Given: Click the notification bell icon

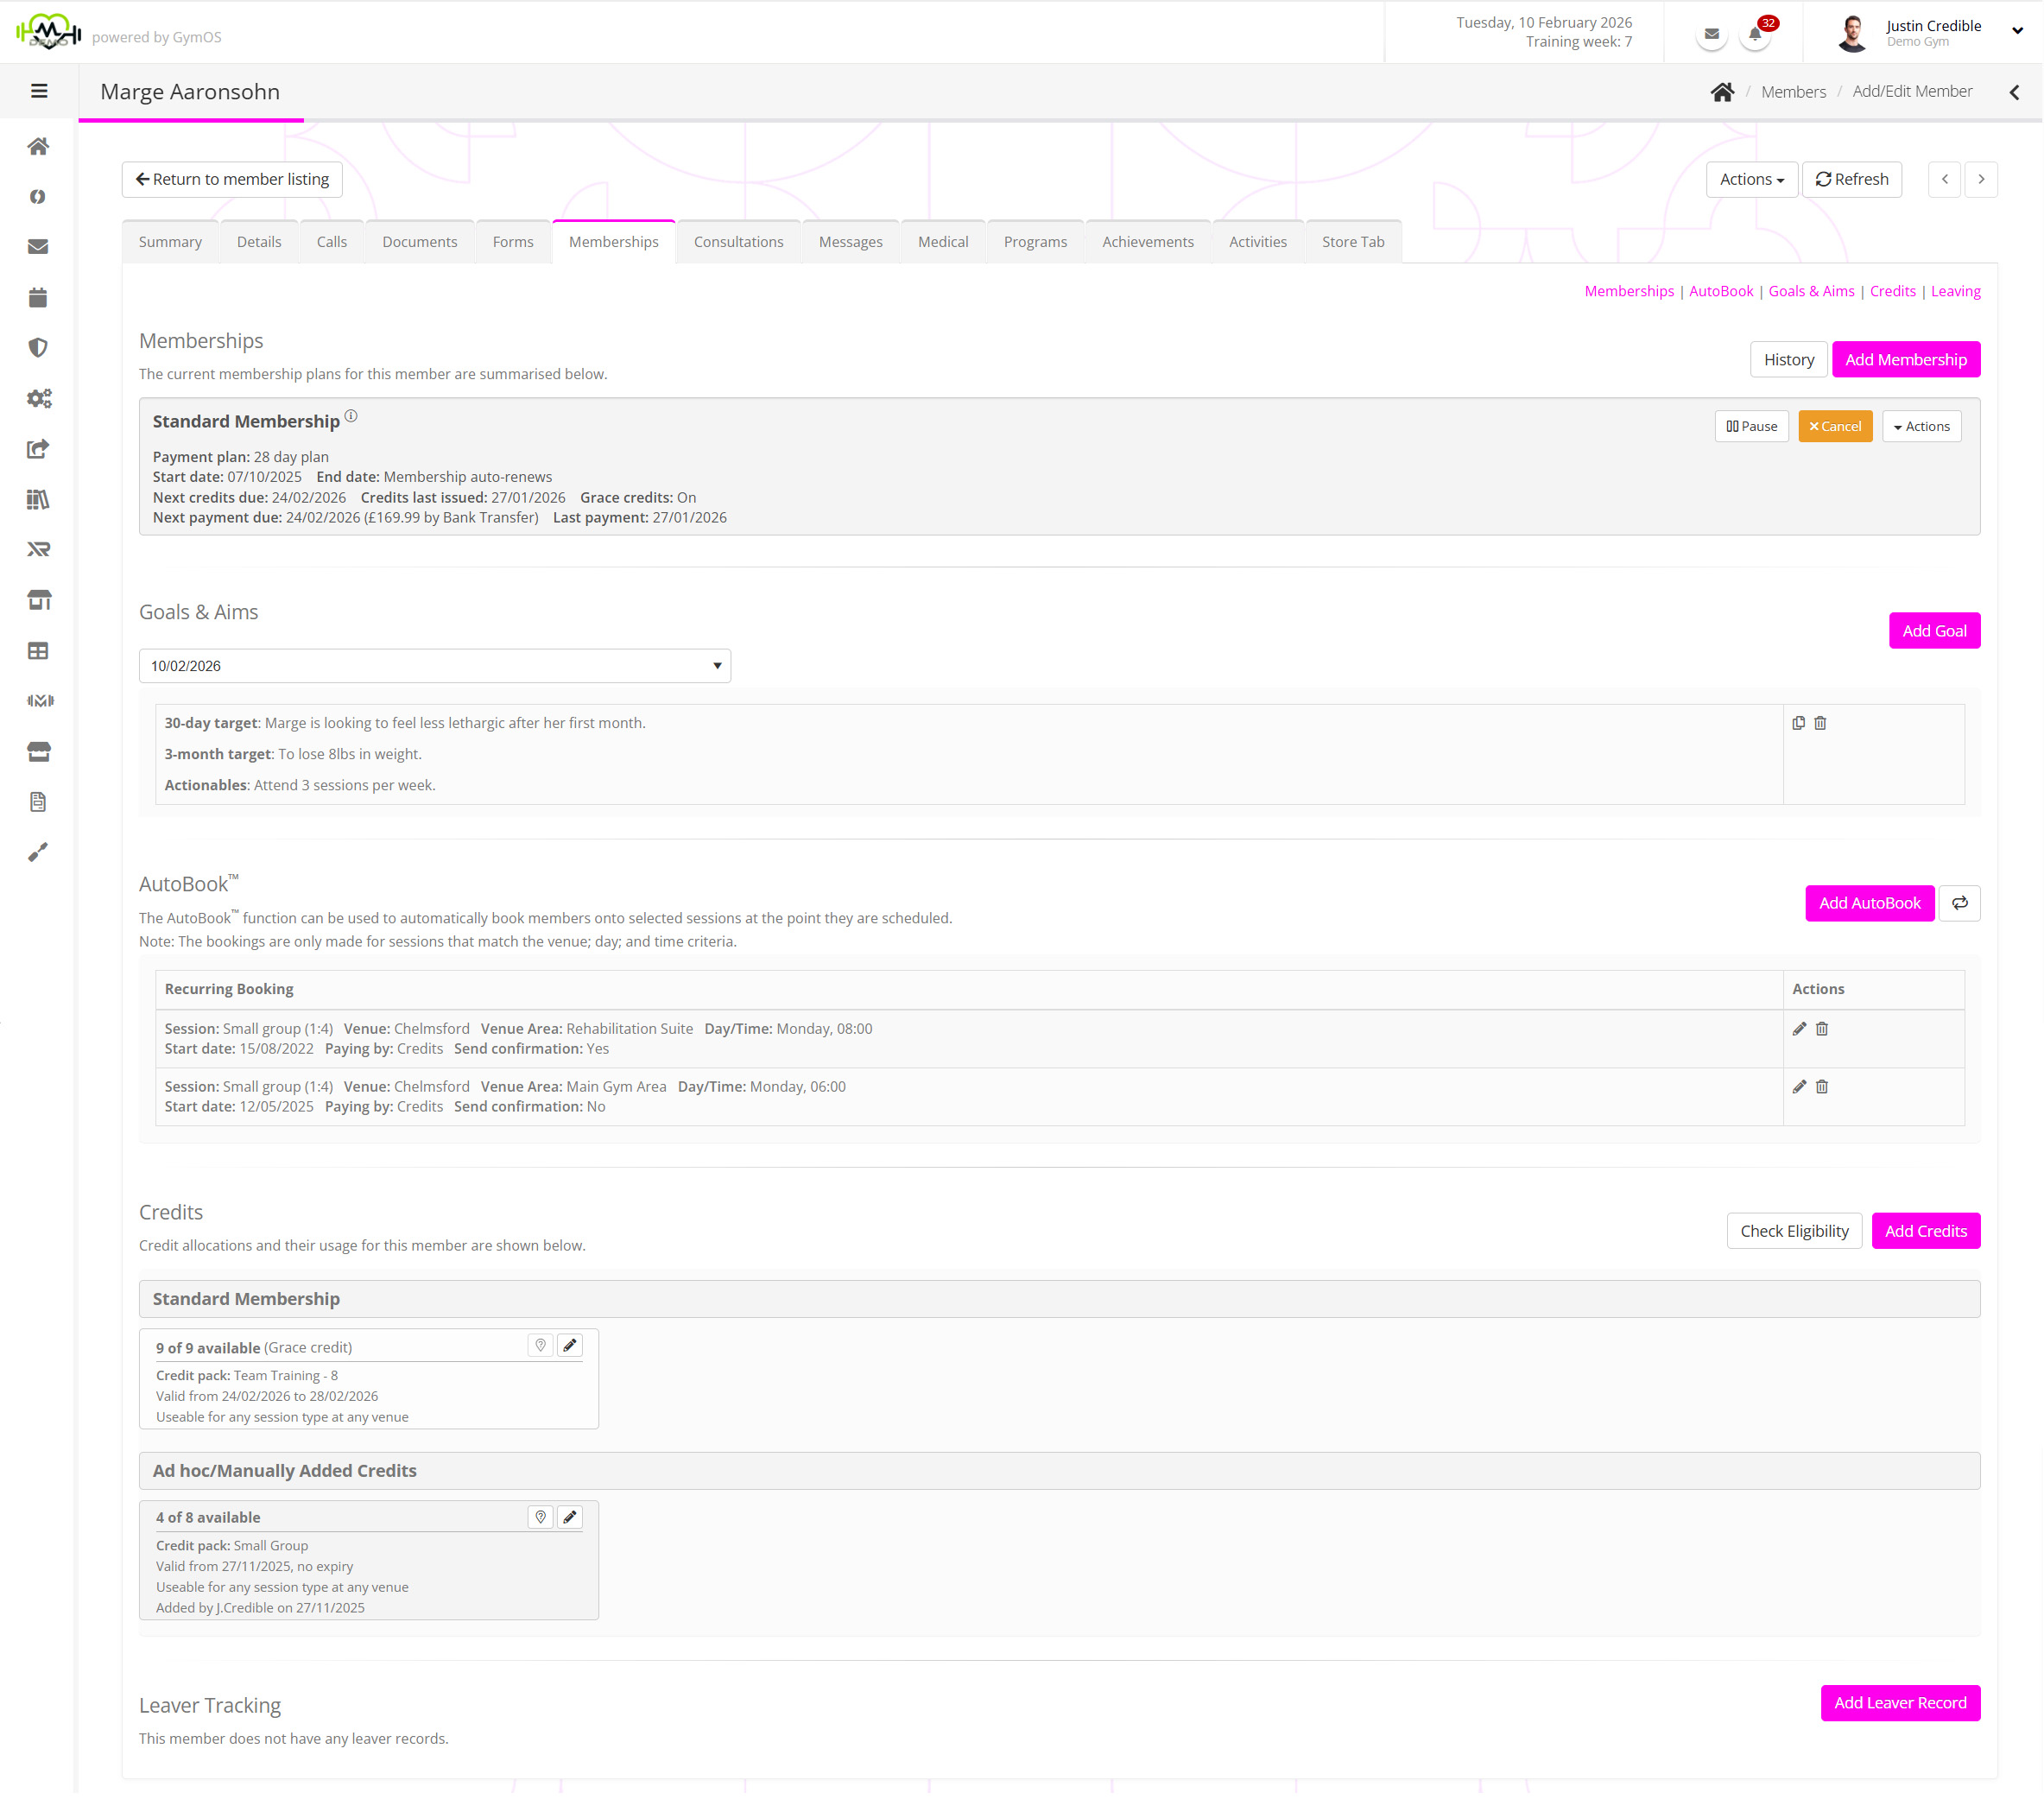Looking at the screenshot, I should (x=1755, y=34).
